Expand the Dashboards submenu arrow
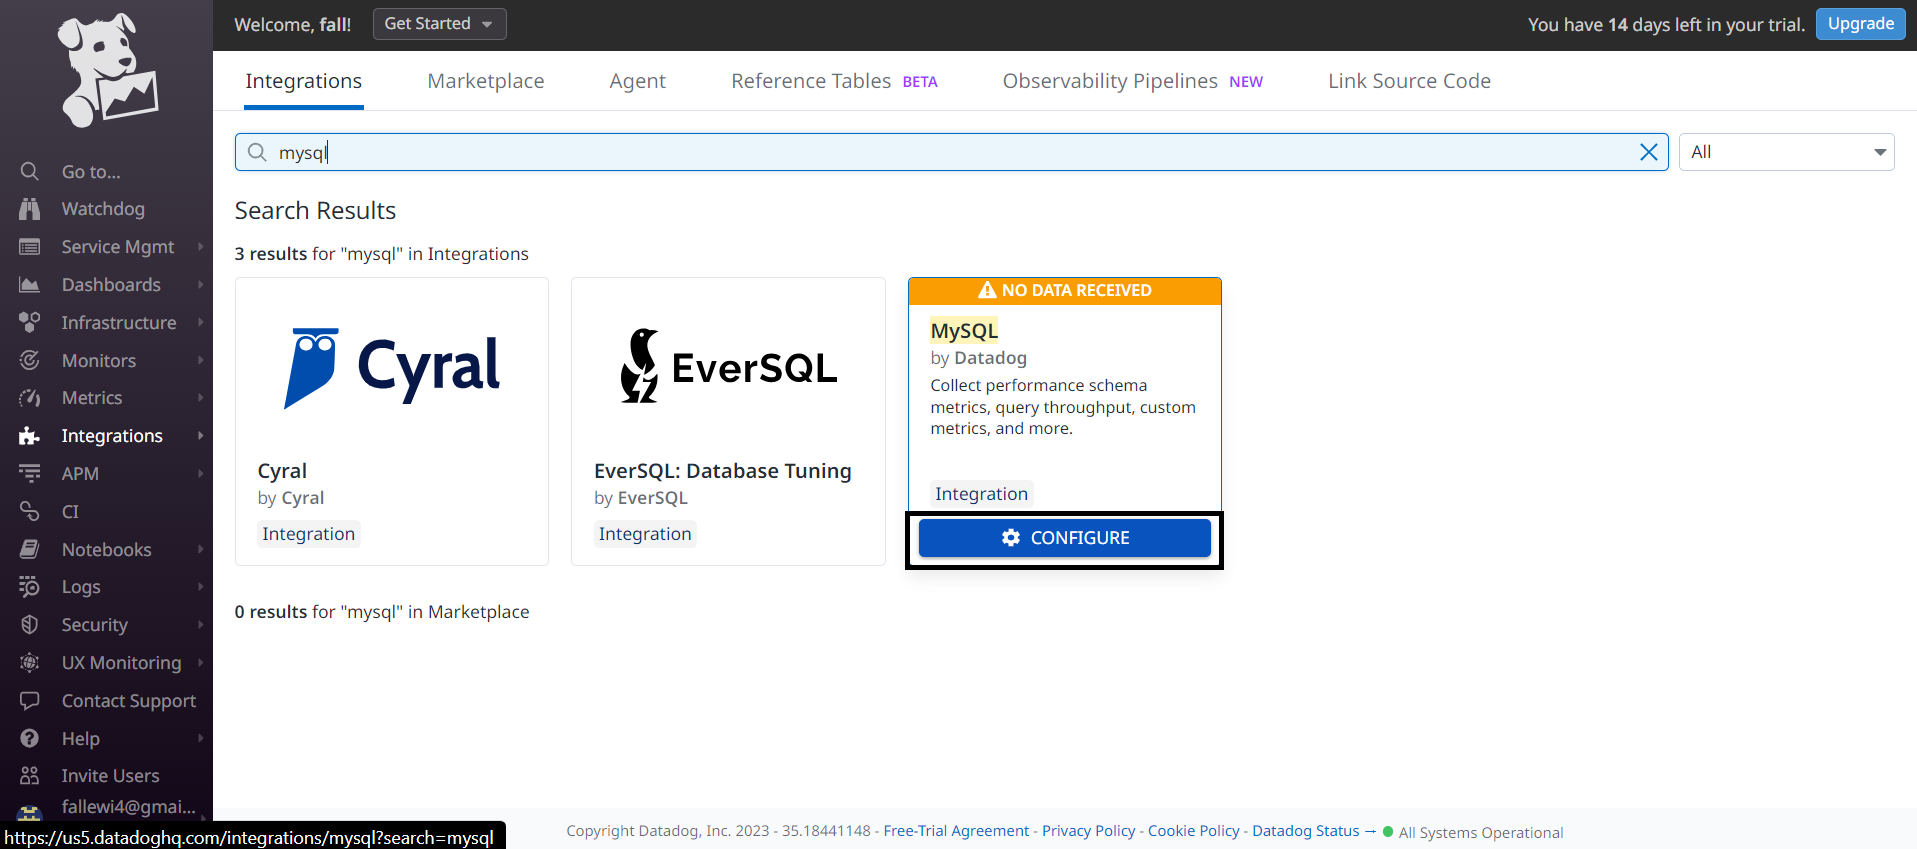This screenshot has height=849, width=1917. [x=201, y=285]
